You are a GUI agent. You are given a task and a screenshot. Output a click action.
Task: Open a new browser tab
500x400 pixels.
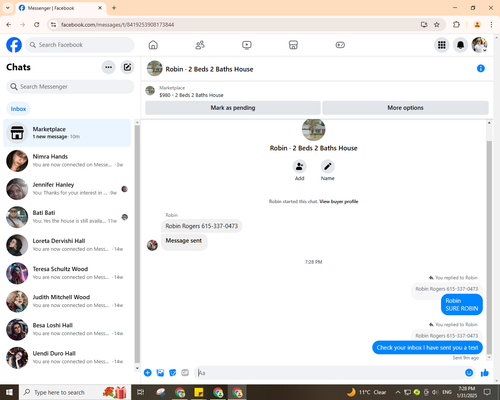pos(114,8)
